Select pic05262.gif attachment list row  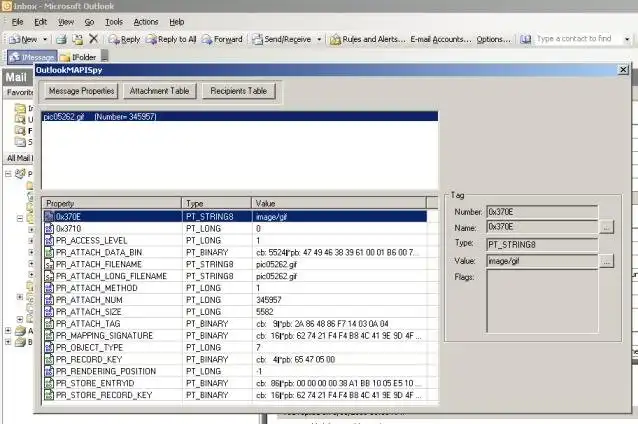(x=240, y=117)
